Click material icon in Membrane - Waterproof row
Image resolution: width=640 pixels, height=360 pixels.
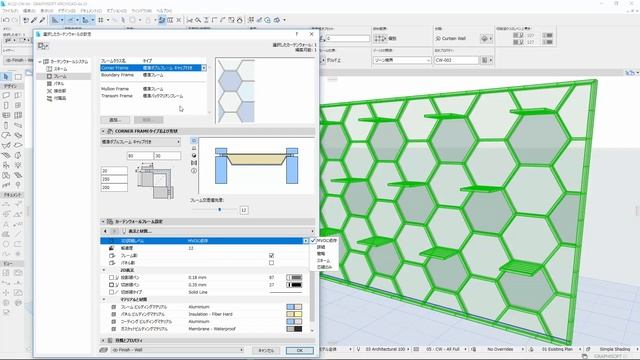113,329
